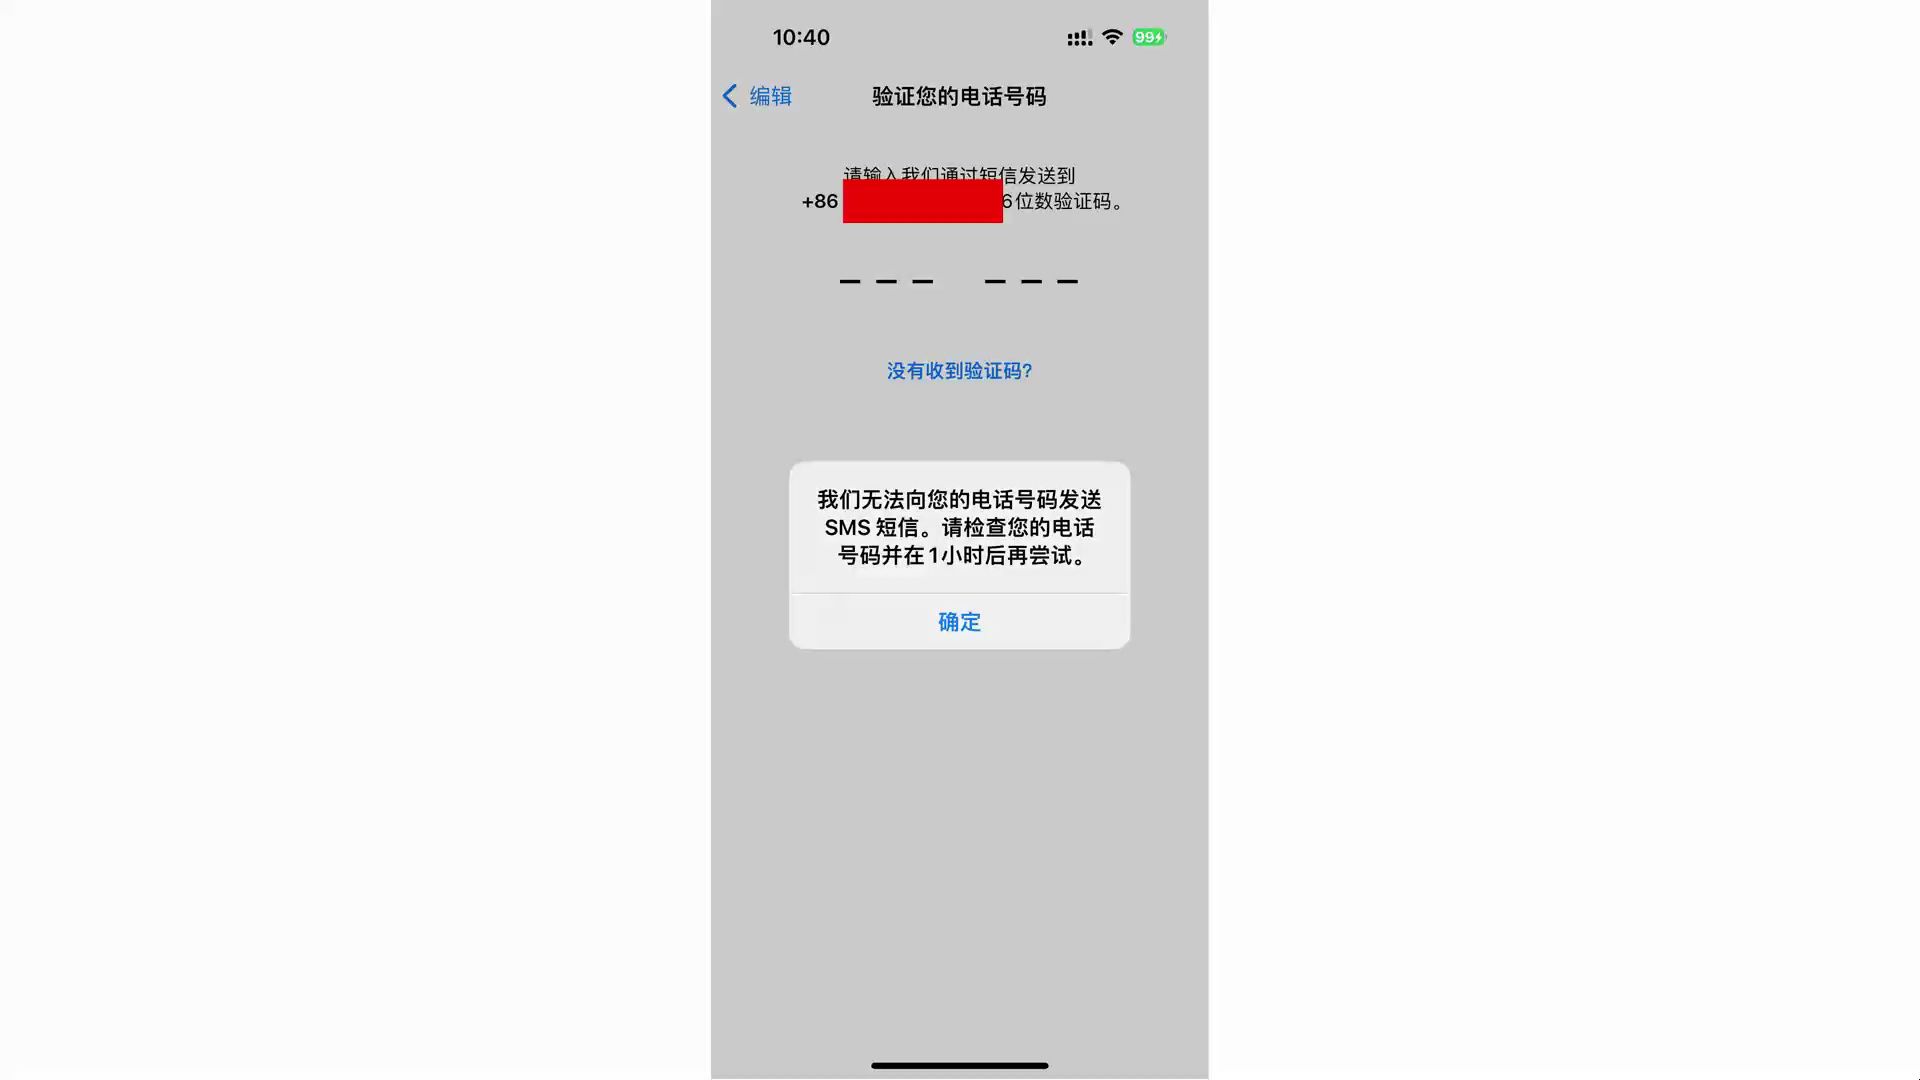1920x1080 pixels.
Task: View the cellular signal icon
Action: [x=1079, y=37]
